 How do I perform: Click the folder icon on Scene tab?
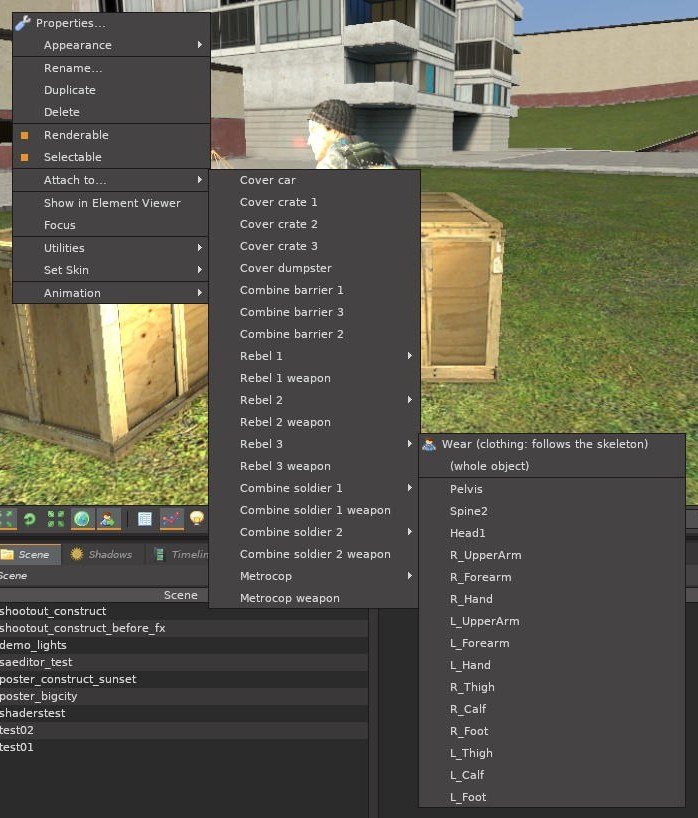(x=7, y=554)
